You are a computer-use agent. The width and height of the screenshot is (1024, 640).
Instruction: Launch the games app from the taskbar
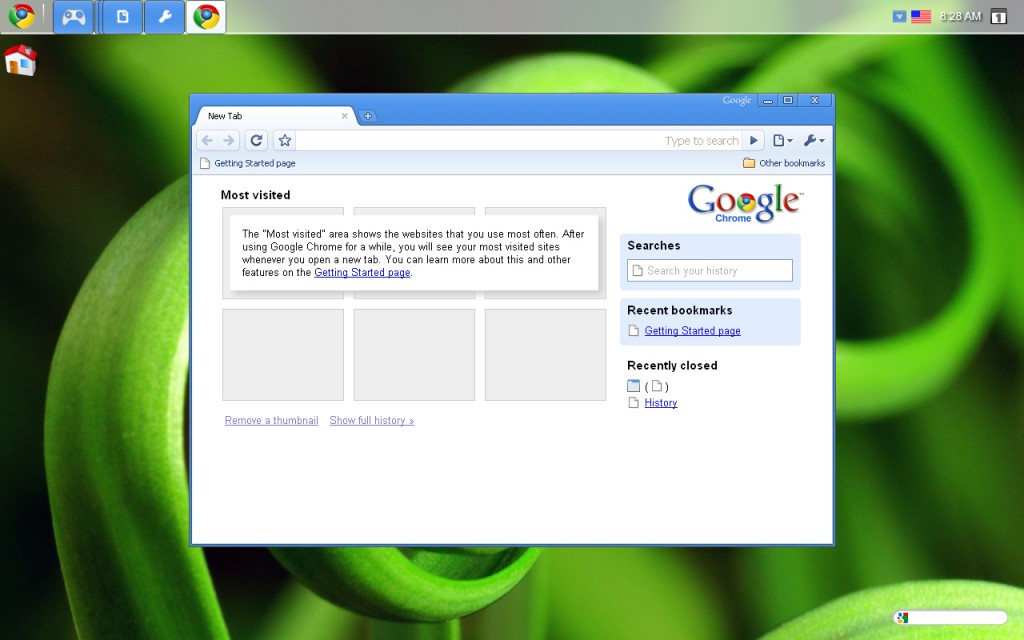(72, 16)
